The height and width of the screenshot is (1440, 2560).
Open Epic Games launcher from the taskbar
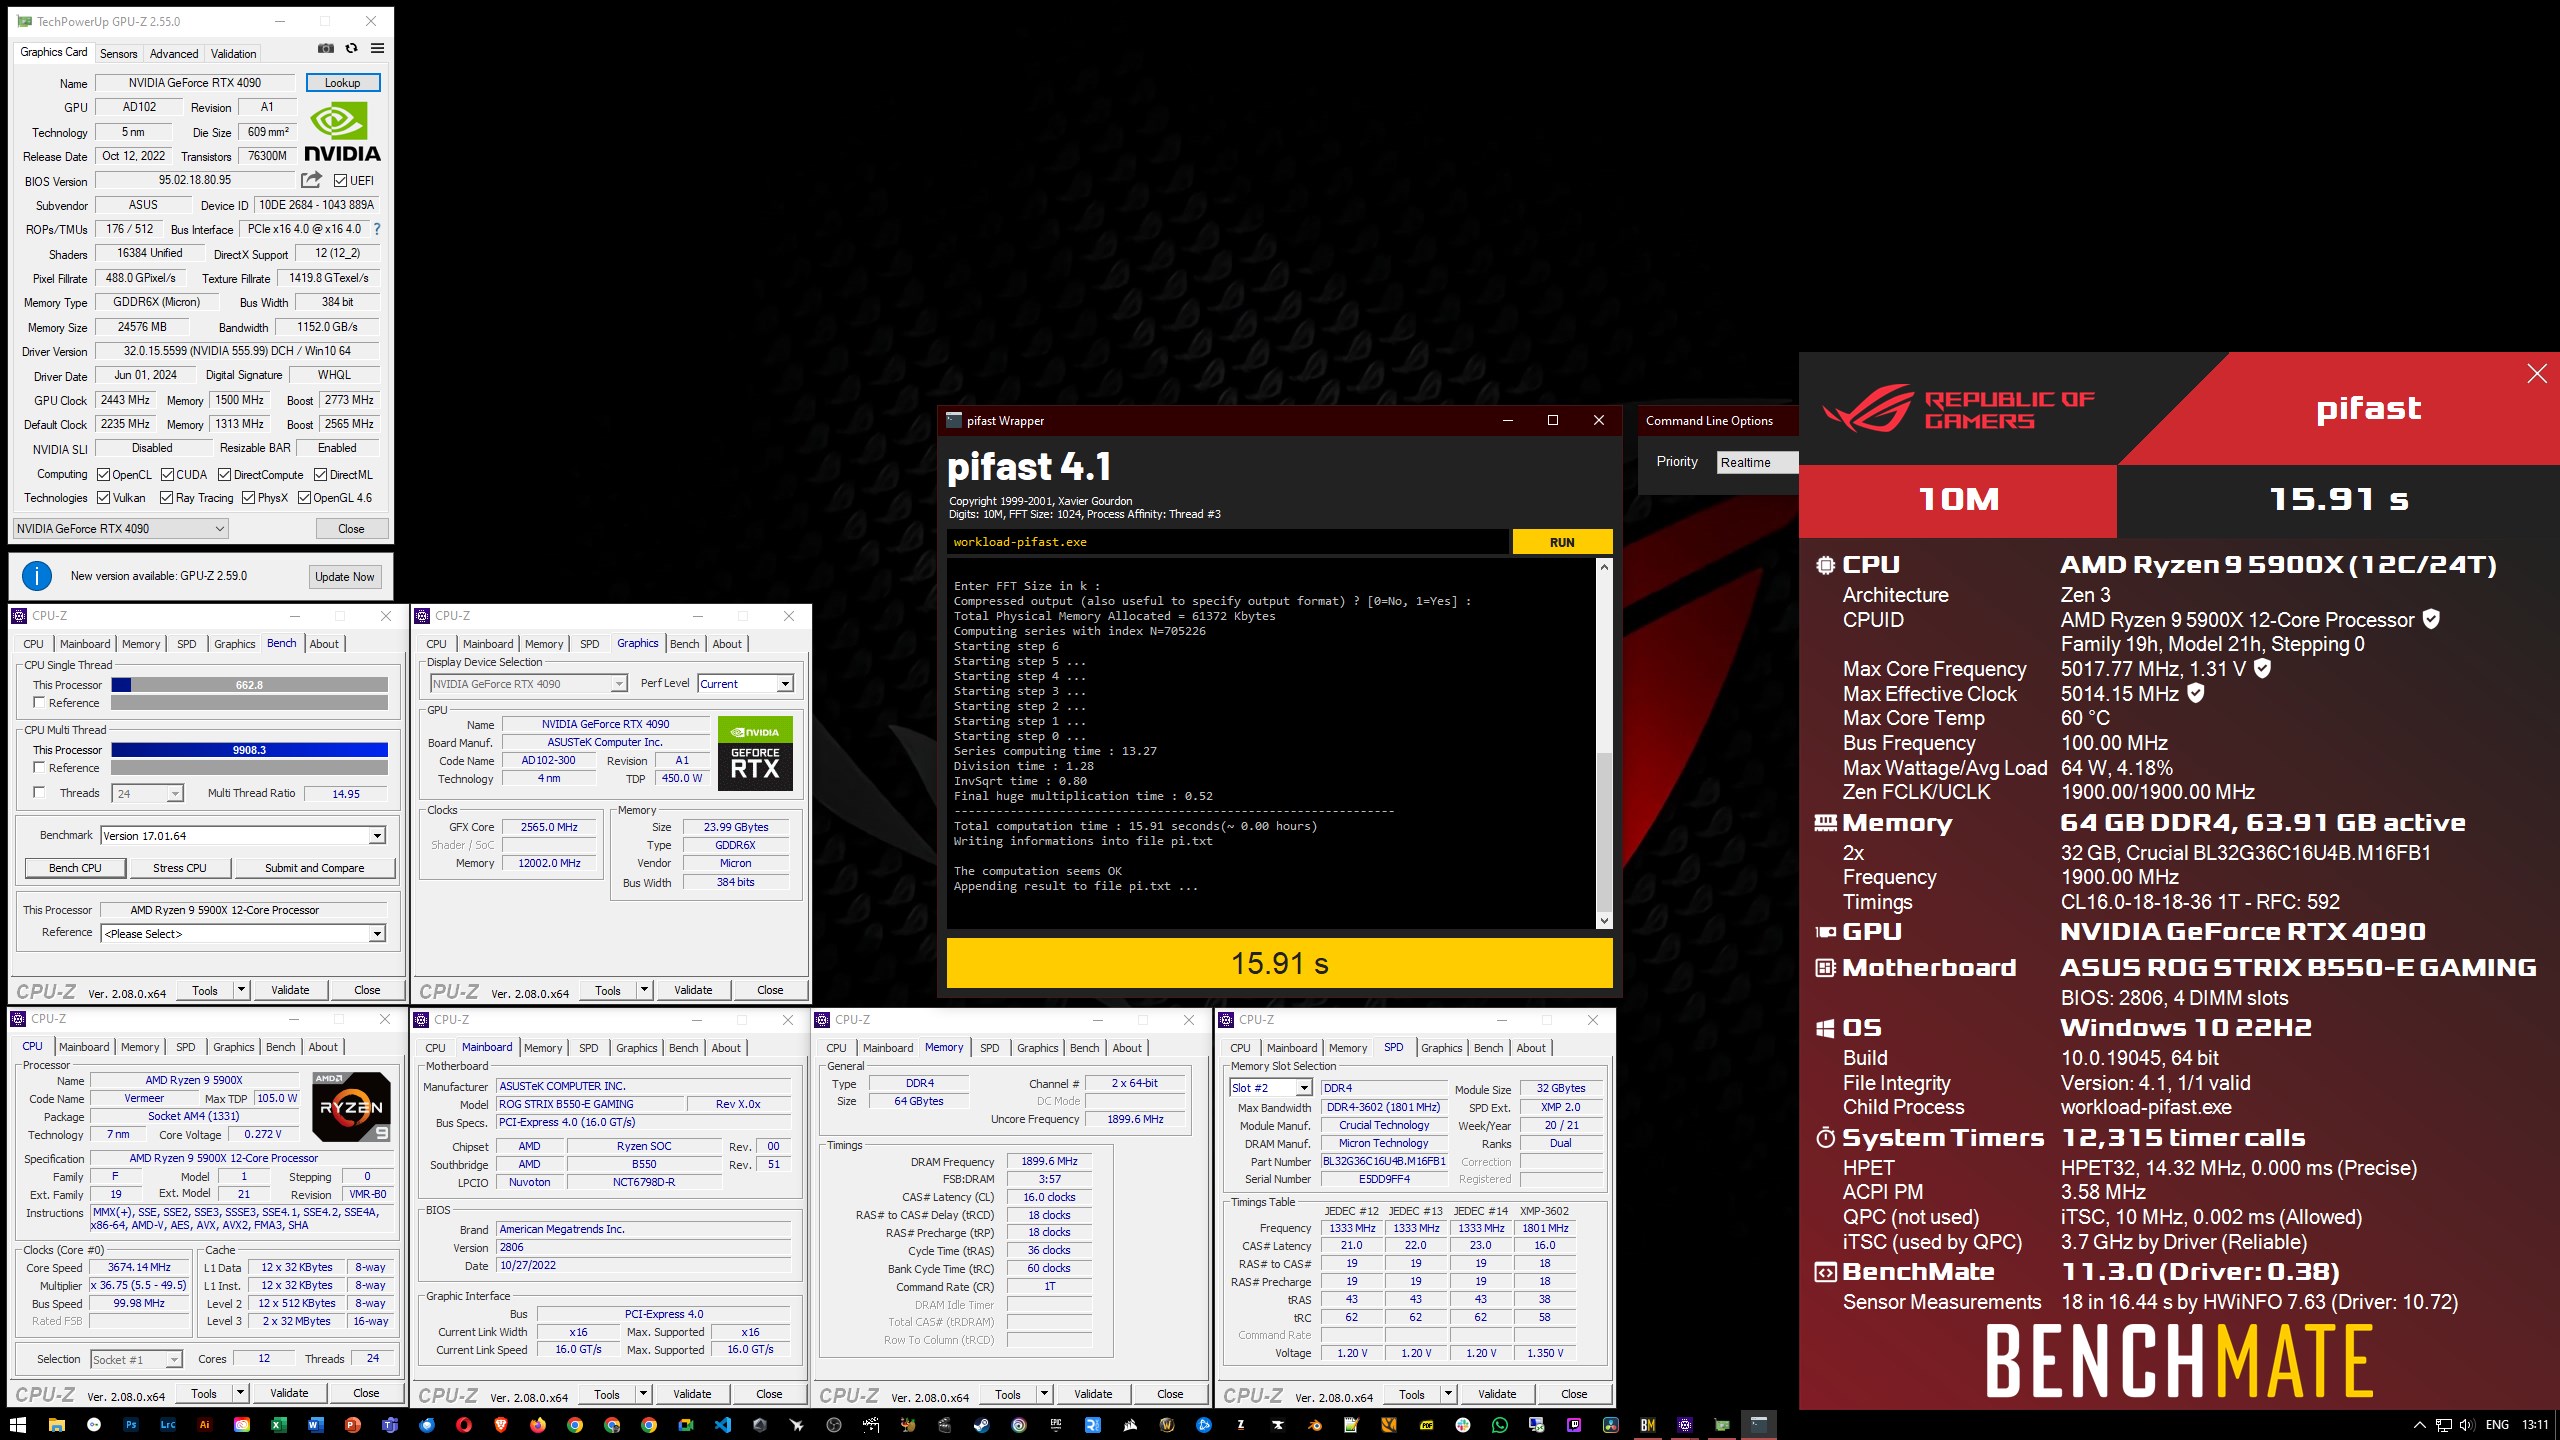(x=1056, y=1425)
